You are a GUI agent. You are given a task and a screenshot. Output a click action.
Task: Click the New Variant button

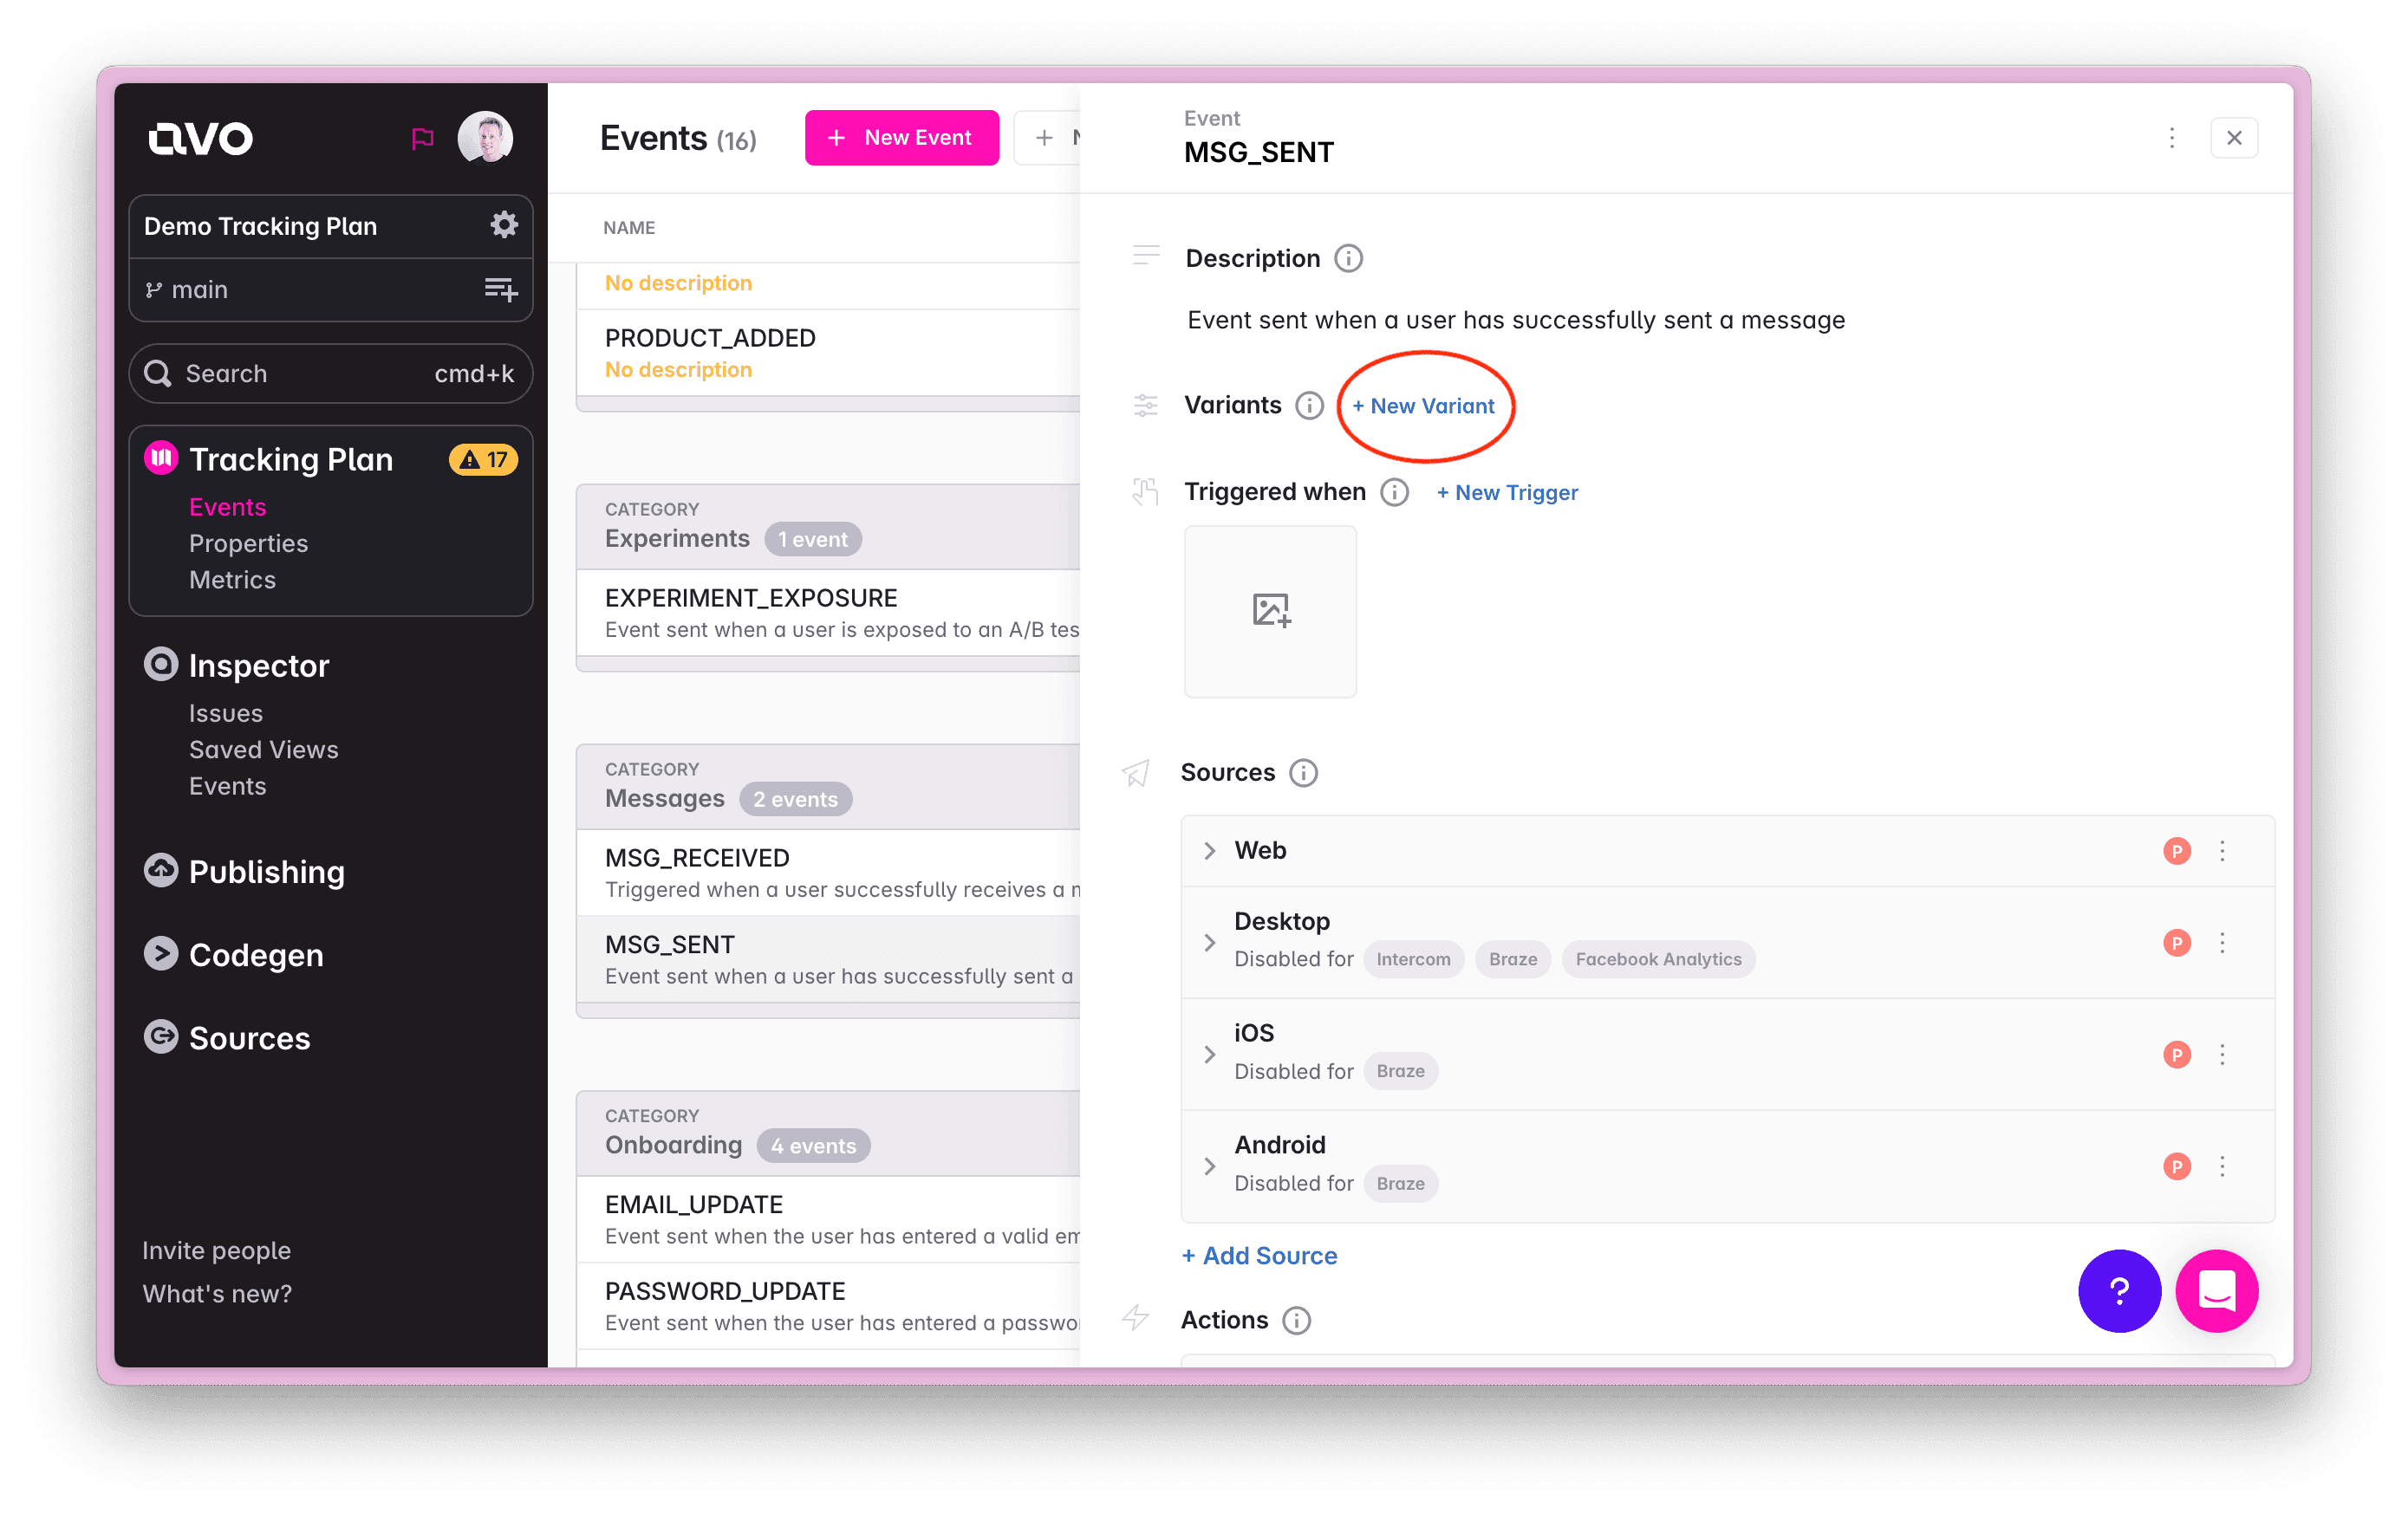tap(1424, 405)
